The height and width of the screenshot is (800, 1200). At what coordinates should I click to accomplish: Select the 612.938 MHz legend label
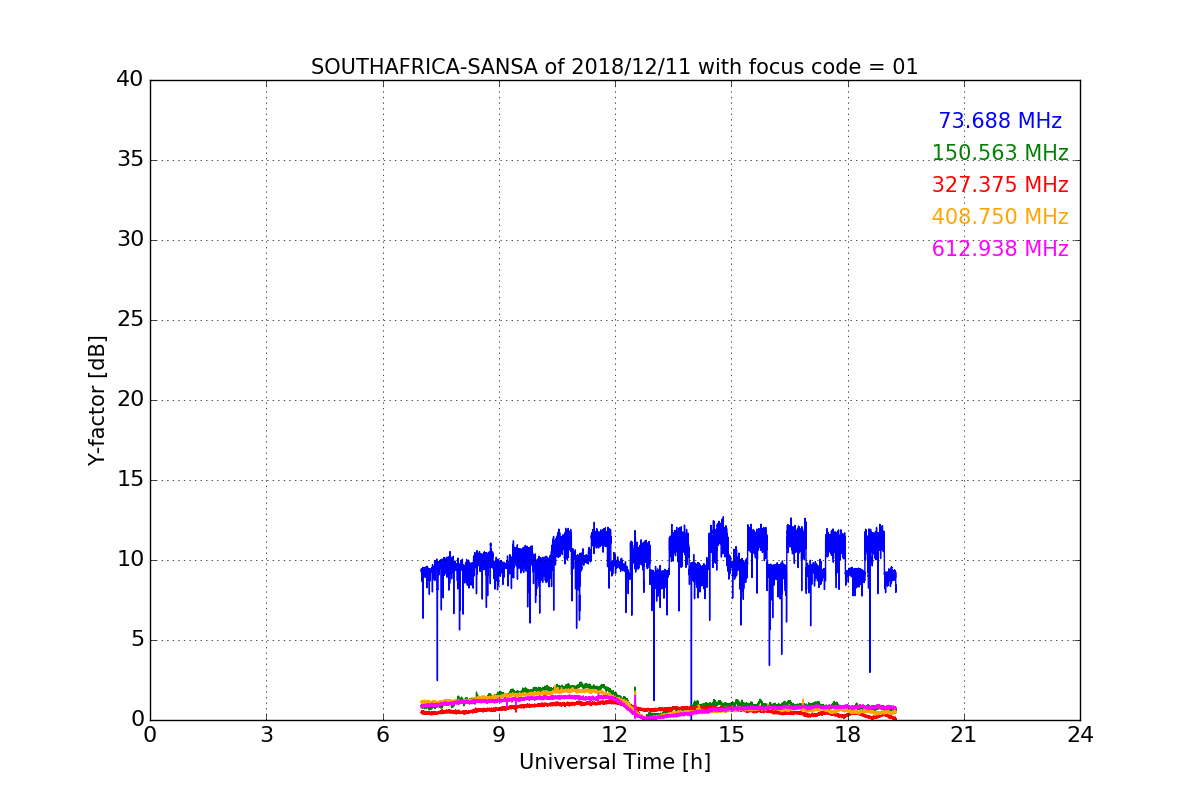pos(1000,249)
